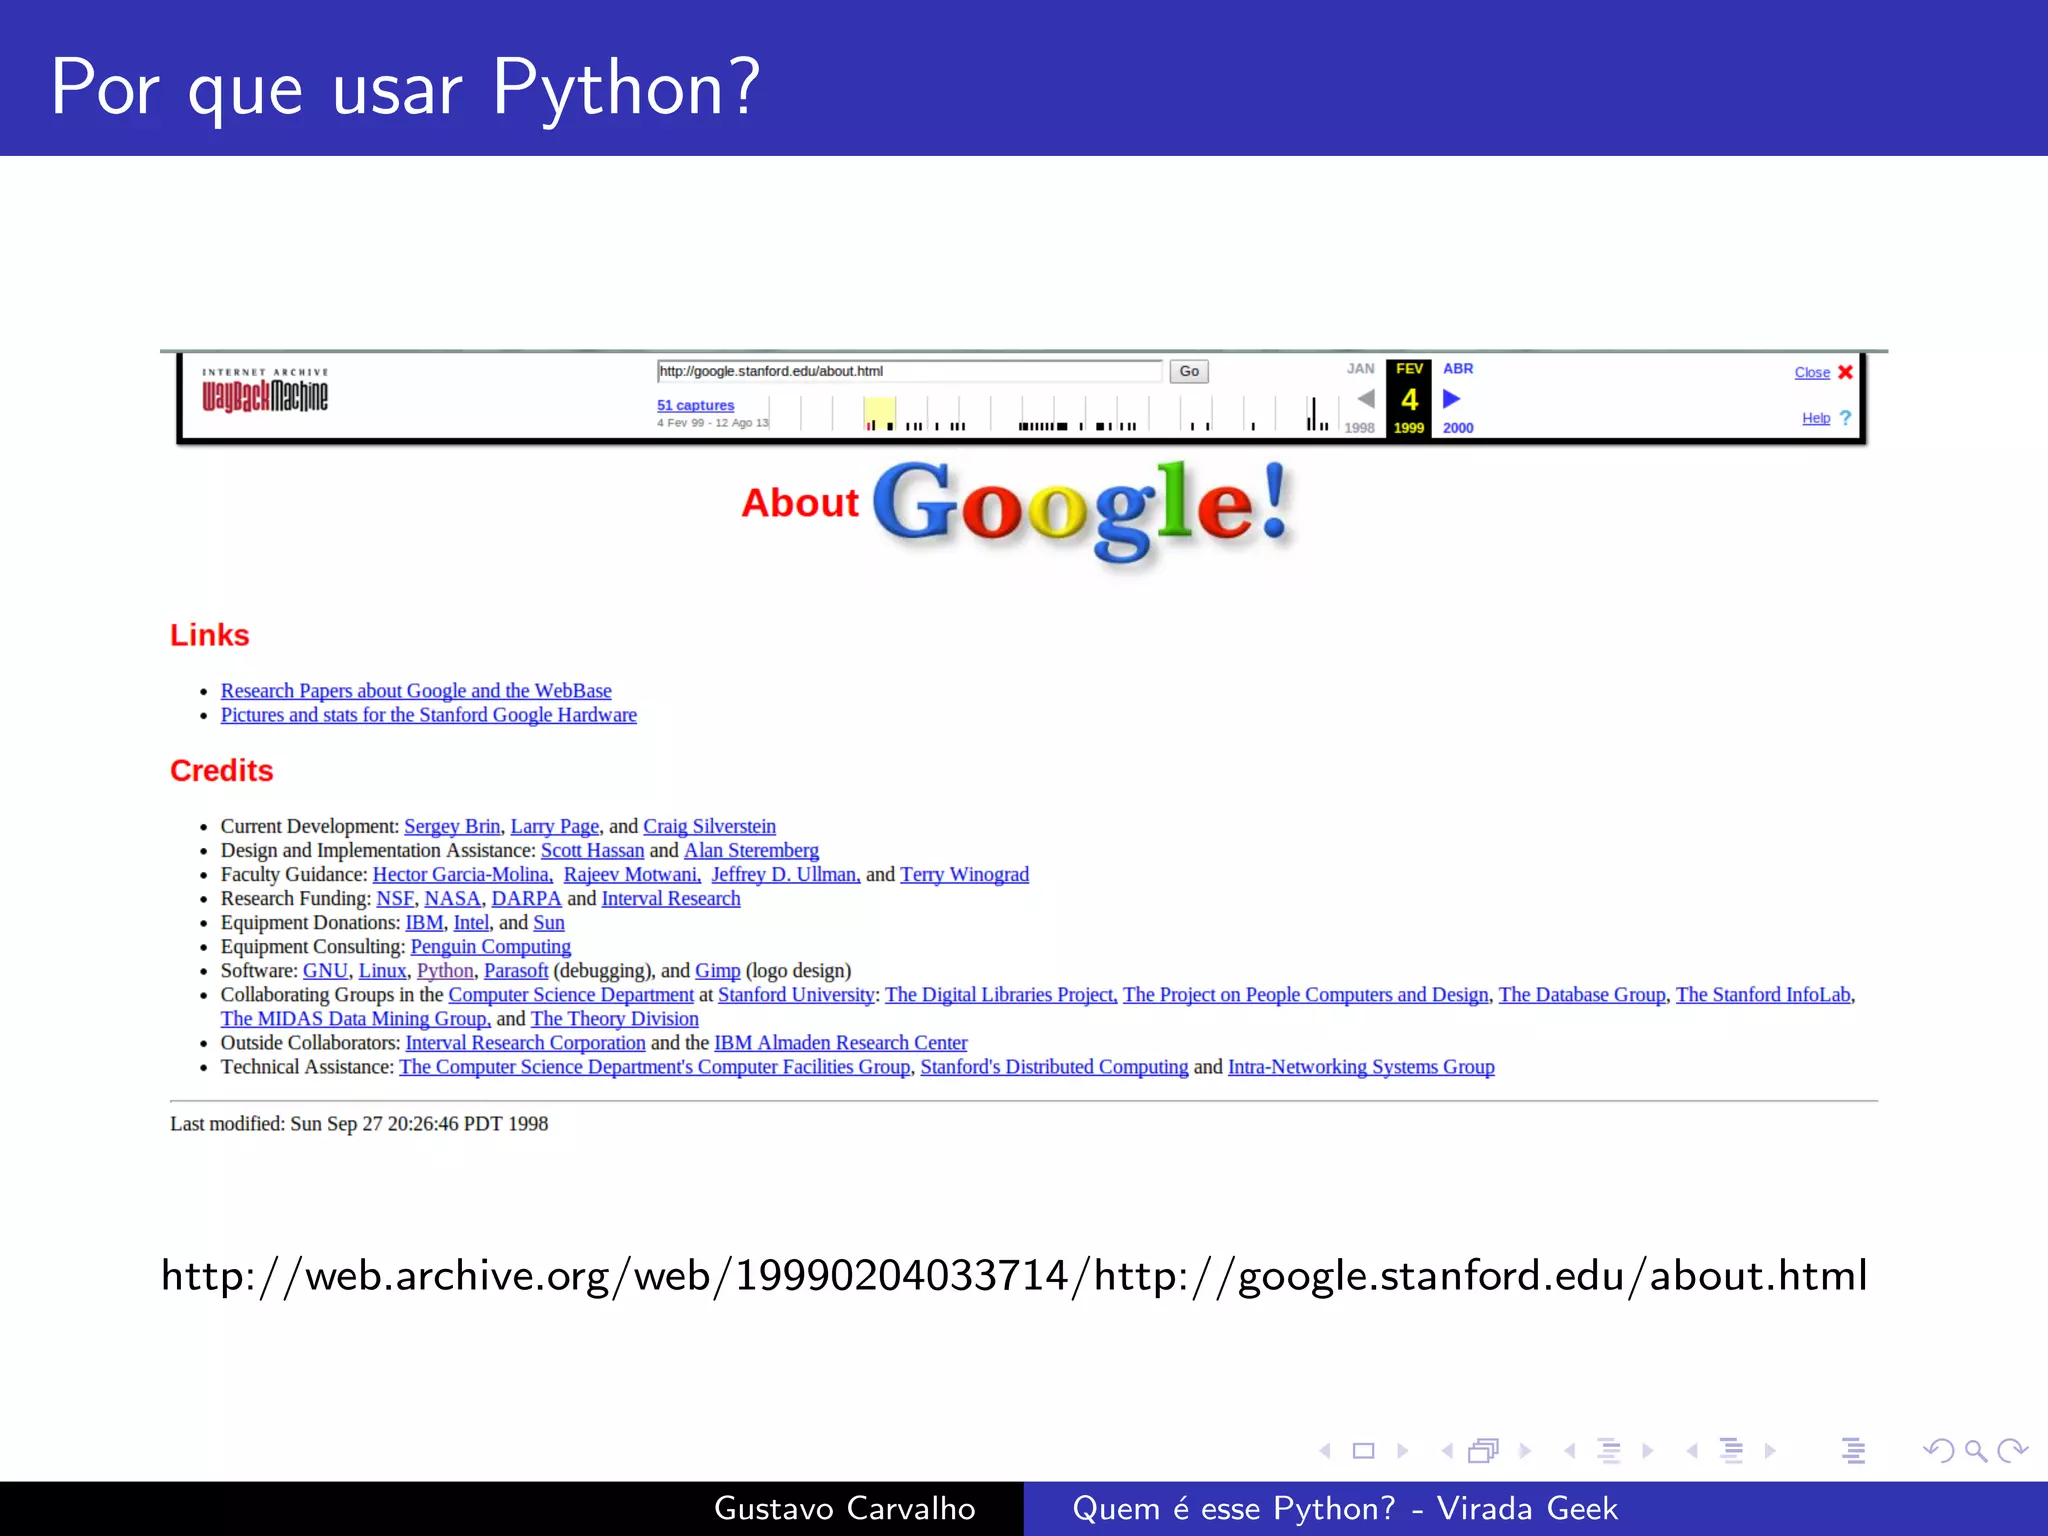Click the Beamer next frame arrow
Image resolution: width=2048 pixels, height=1536 pixels.
pos(1525,1451)
